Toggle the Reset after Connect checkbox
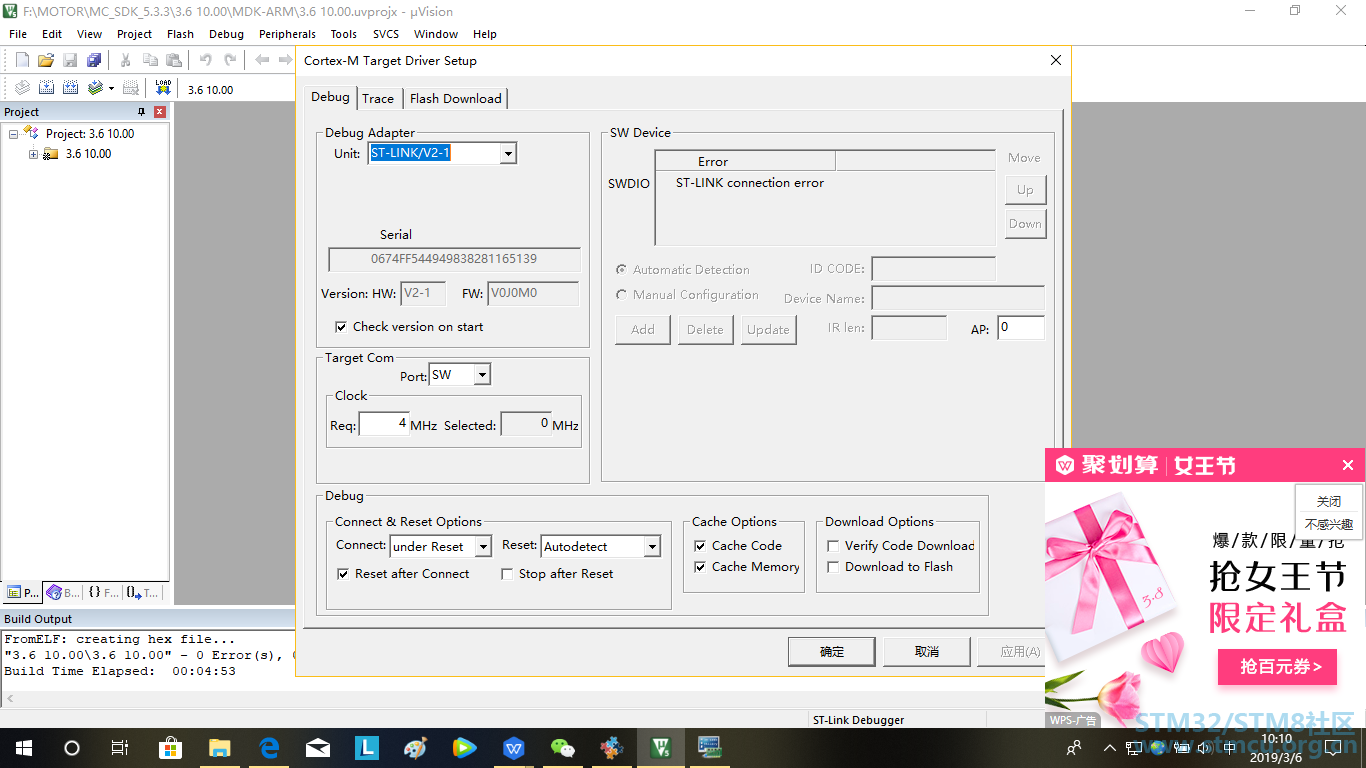 344,574
